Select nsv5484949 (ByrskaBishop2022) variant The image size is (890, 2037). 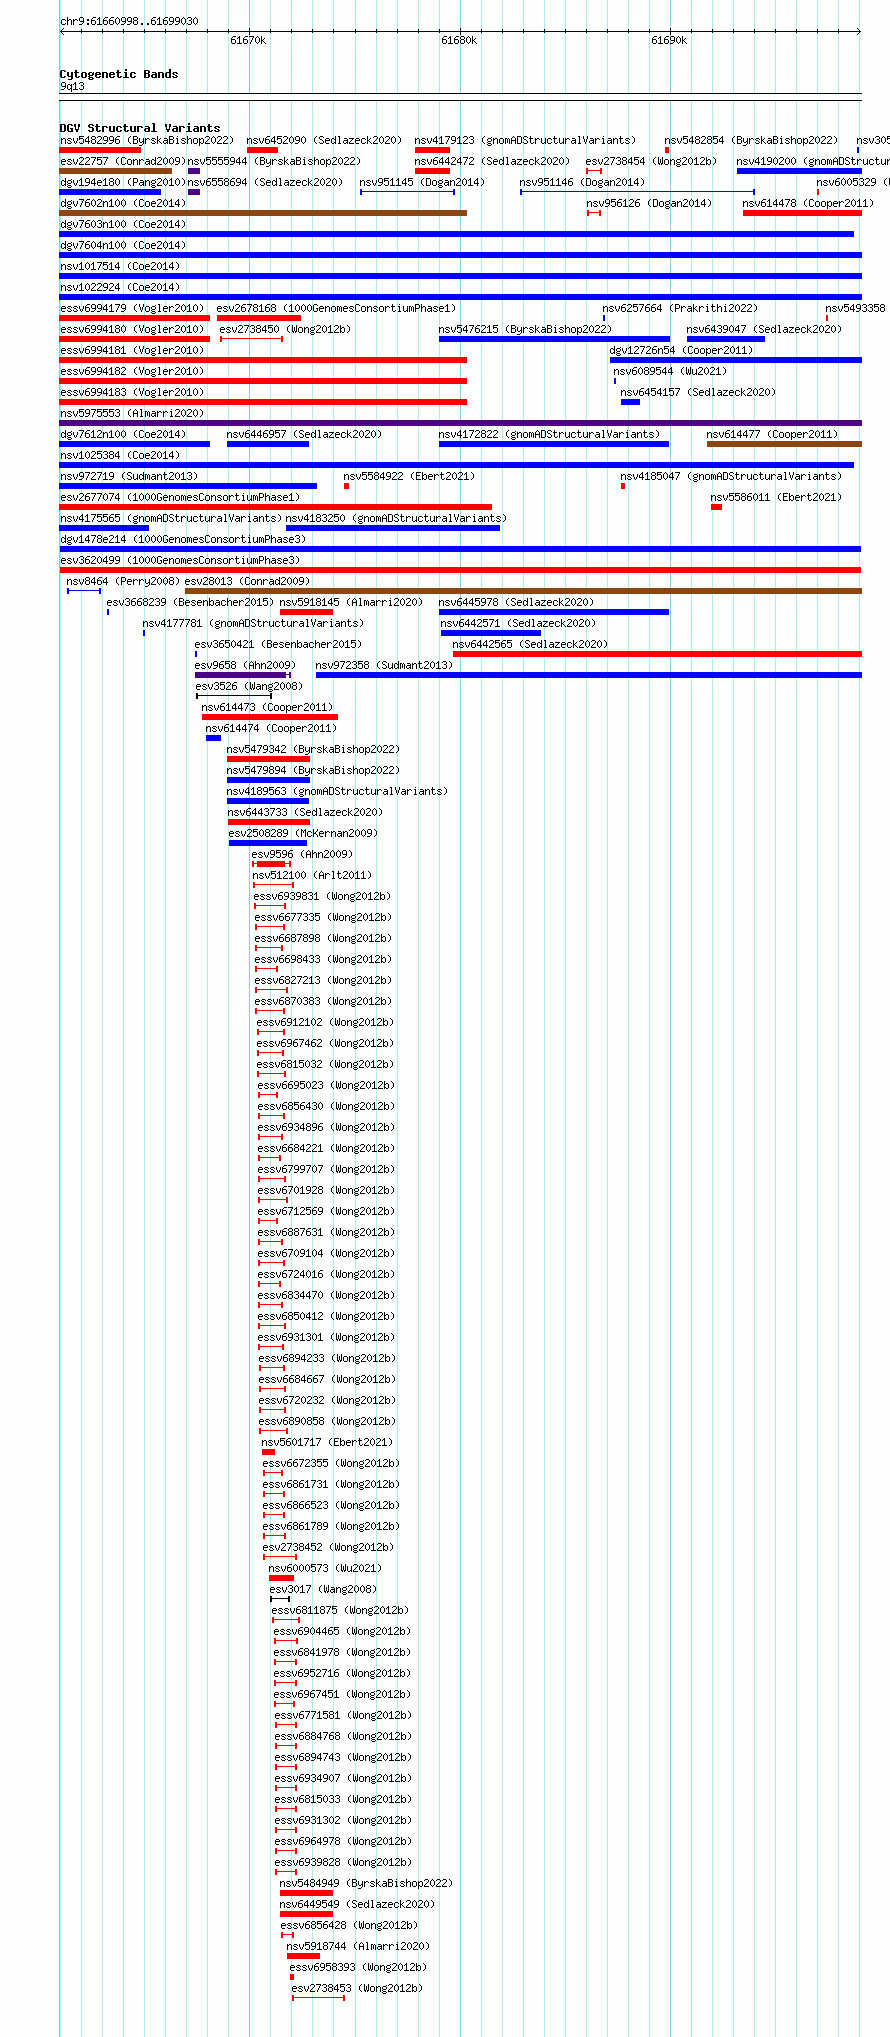pyautogui.click(x=366, y=1884)
